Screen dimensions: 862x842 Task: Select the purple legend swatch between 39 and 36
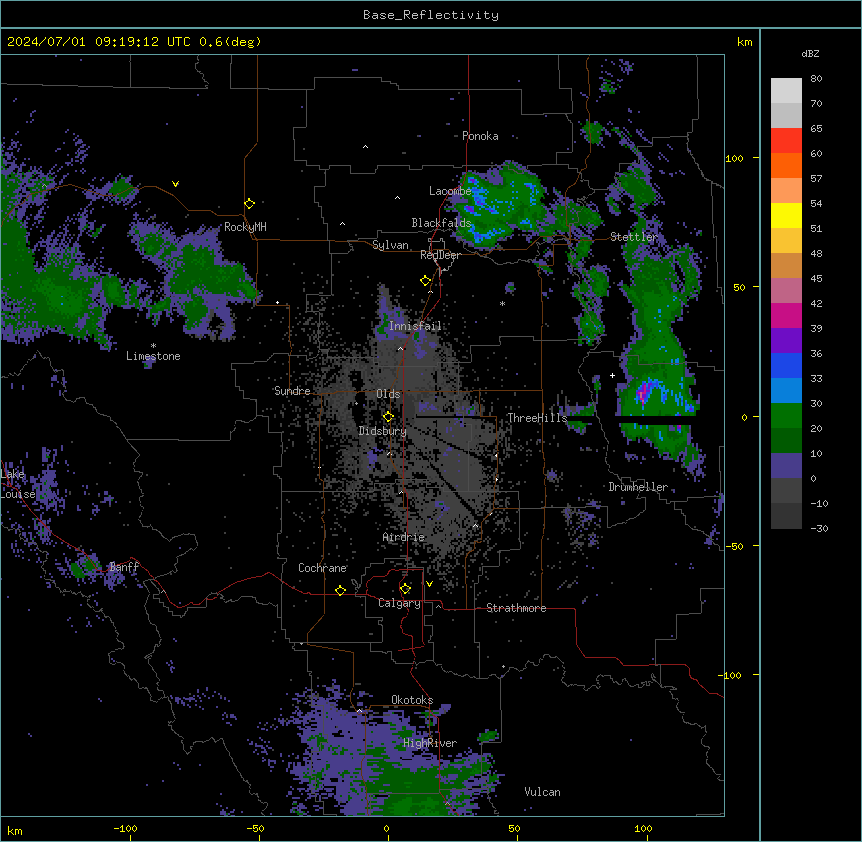point(786,341)
